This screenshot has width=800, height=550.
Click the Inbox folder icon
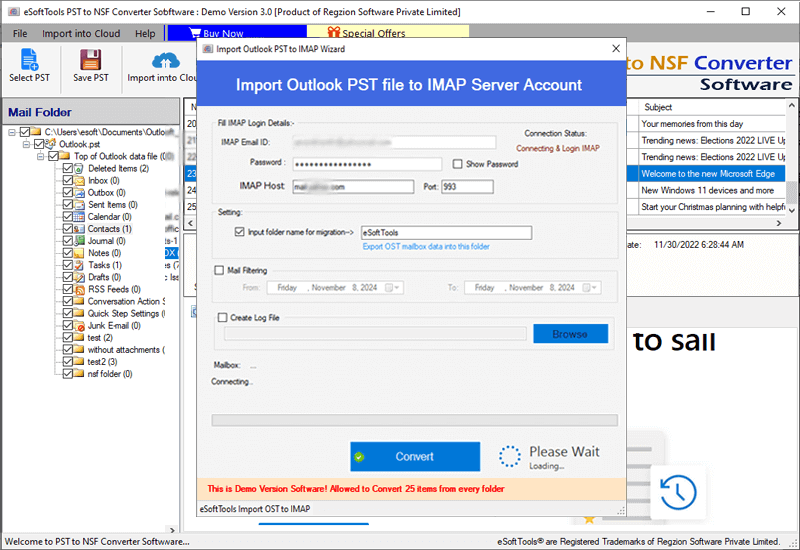tap(79, 181)
